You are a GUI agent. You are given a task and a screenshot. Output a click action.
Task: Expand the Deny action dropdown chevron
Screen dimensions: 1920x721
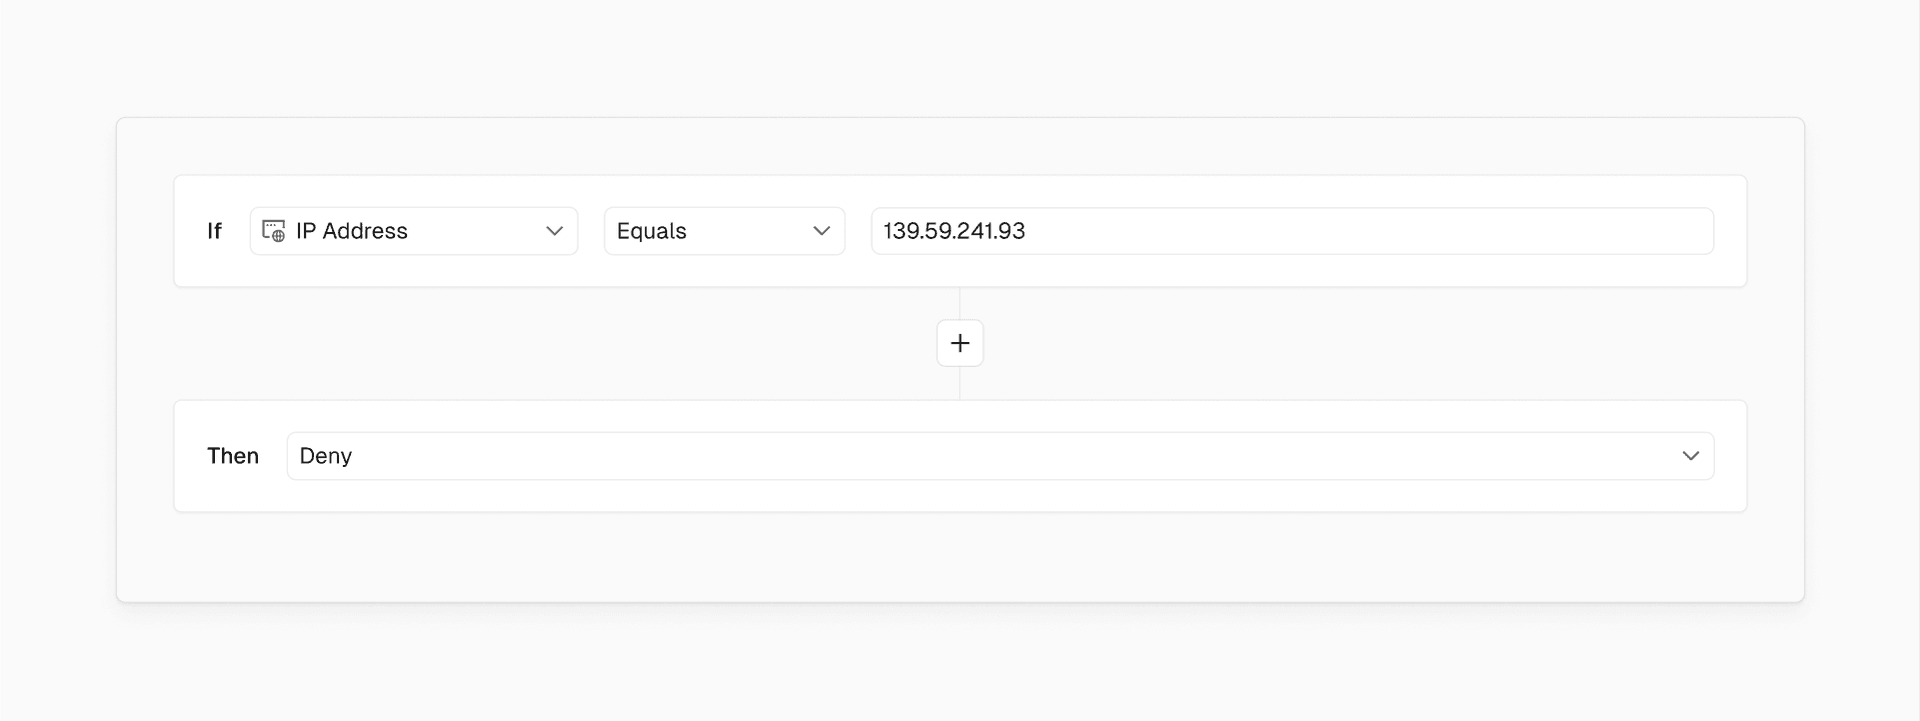[1690, 456]
